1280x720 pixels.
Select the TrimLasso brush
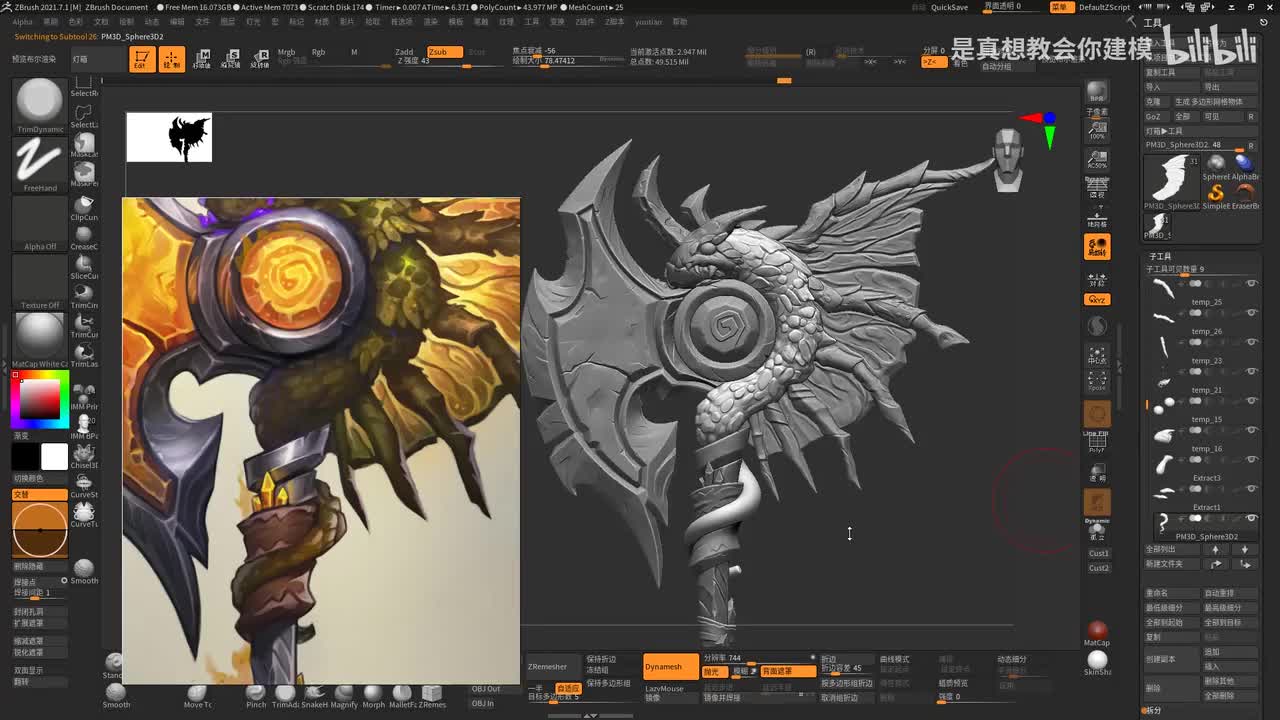pos(84,353)
